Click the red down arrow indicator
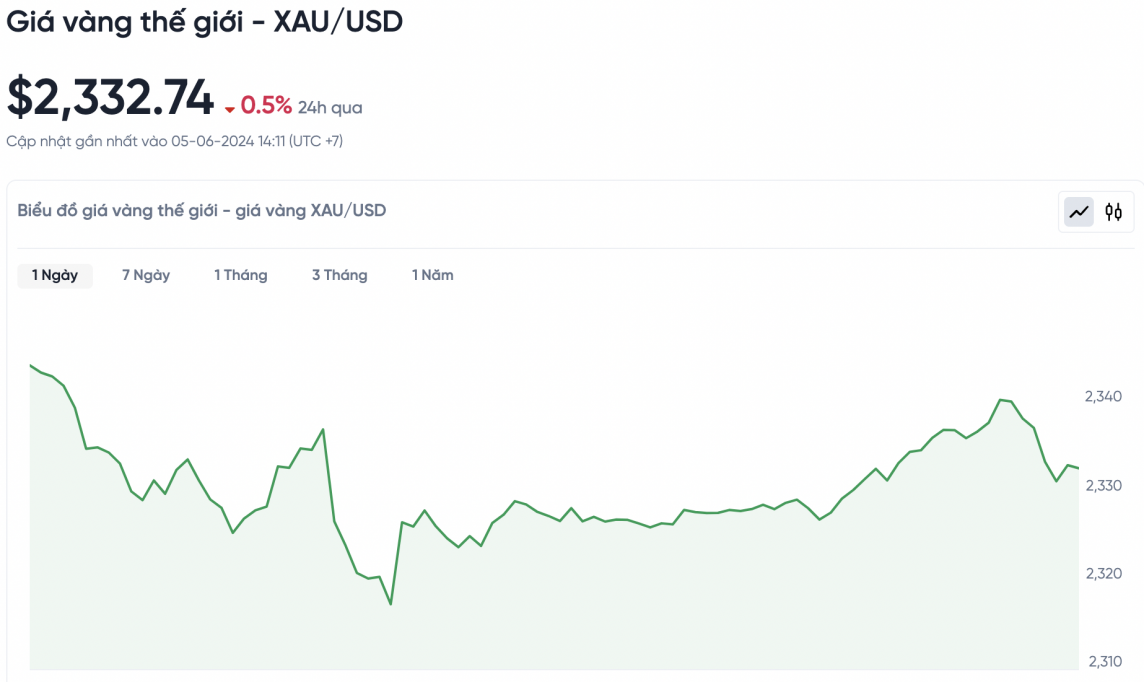The height and width of the screenshot is (682, 1144). click(230, 109)
